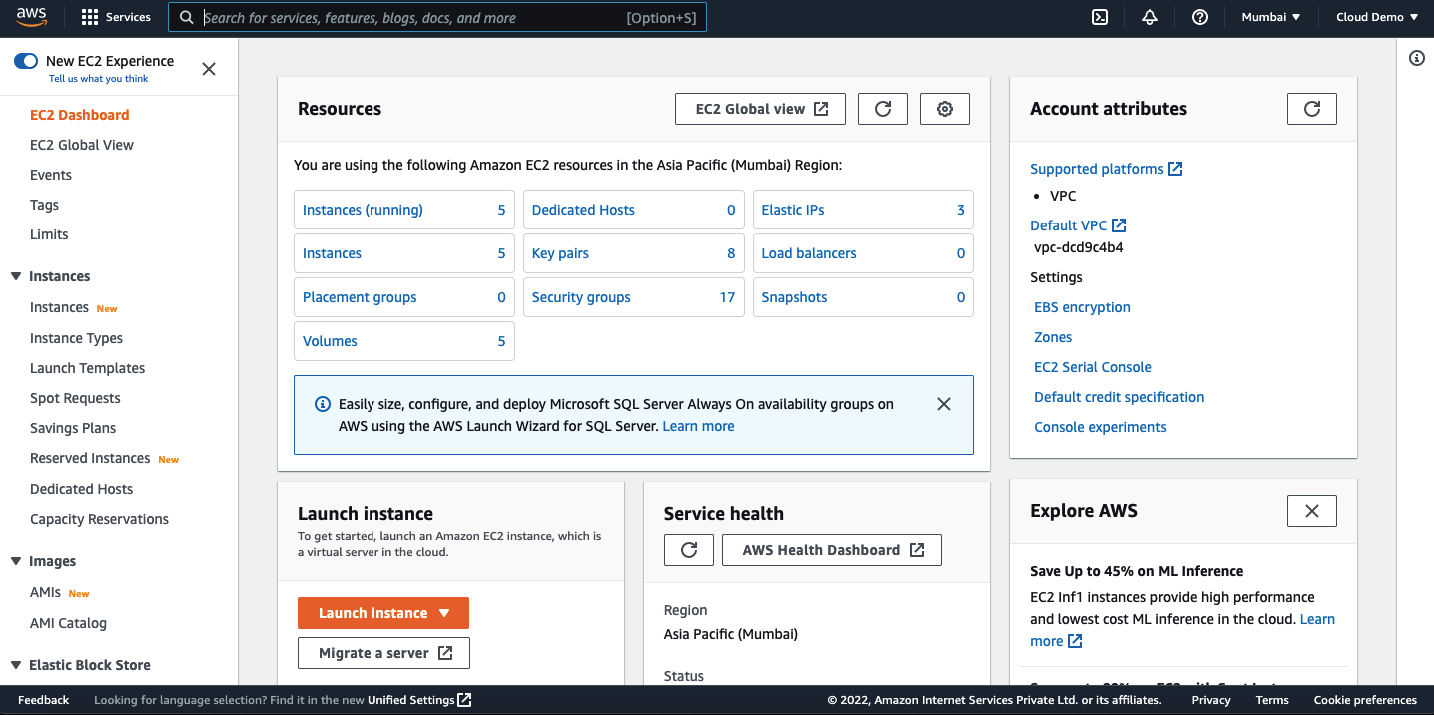Open Cookie preferences in footer
This screenshot has height=715, width=1434.
click(x=1365, y=700)
